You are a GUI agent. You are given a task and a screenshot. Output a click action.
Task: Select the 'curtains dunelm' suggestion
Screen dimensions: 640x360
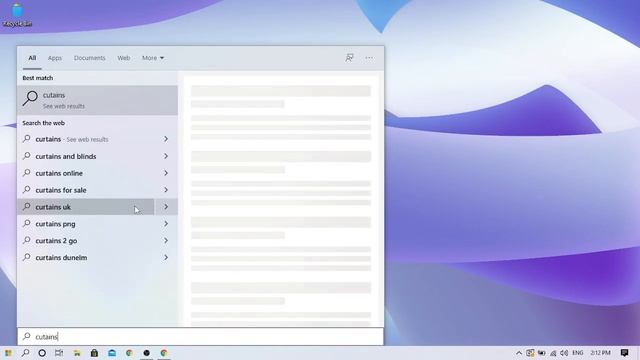86,258
